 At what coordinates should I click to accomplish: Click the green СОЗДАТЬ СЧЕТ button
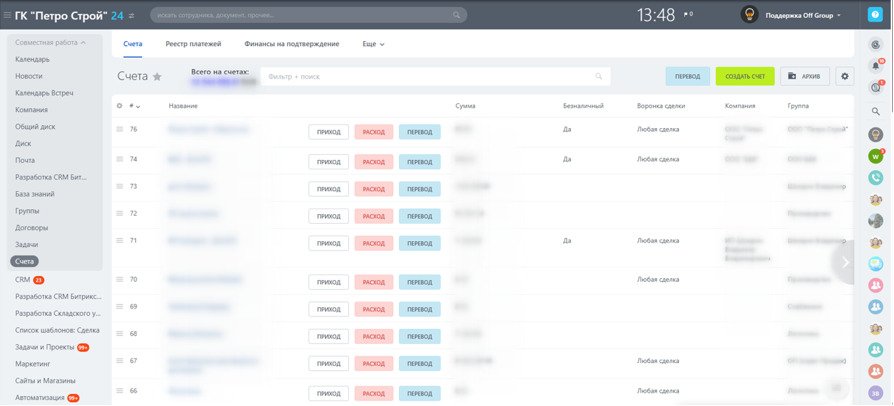point(745,76)
